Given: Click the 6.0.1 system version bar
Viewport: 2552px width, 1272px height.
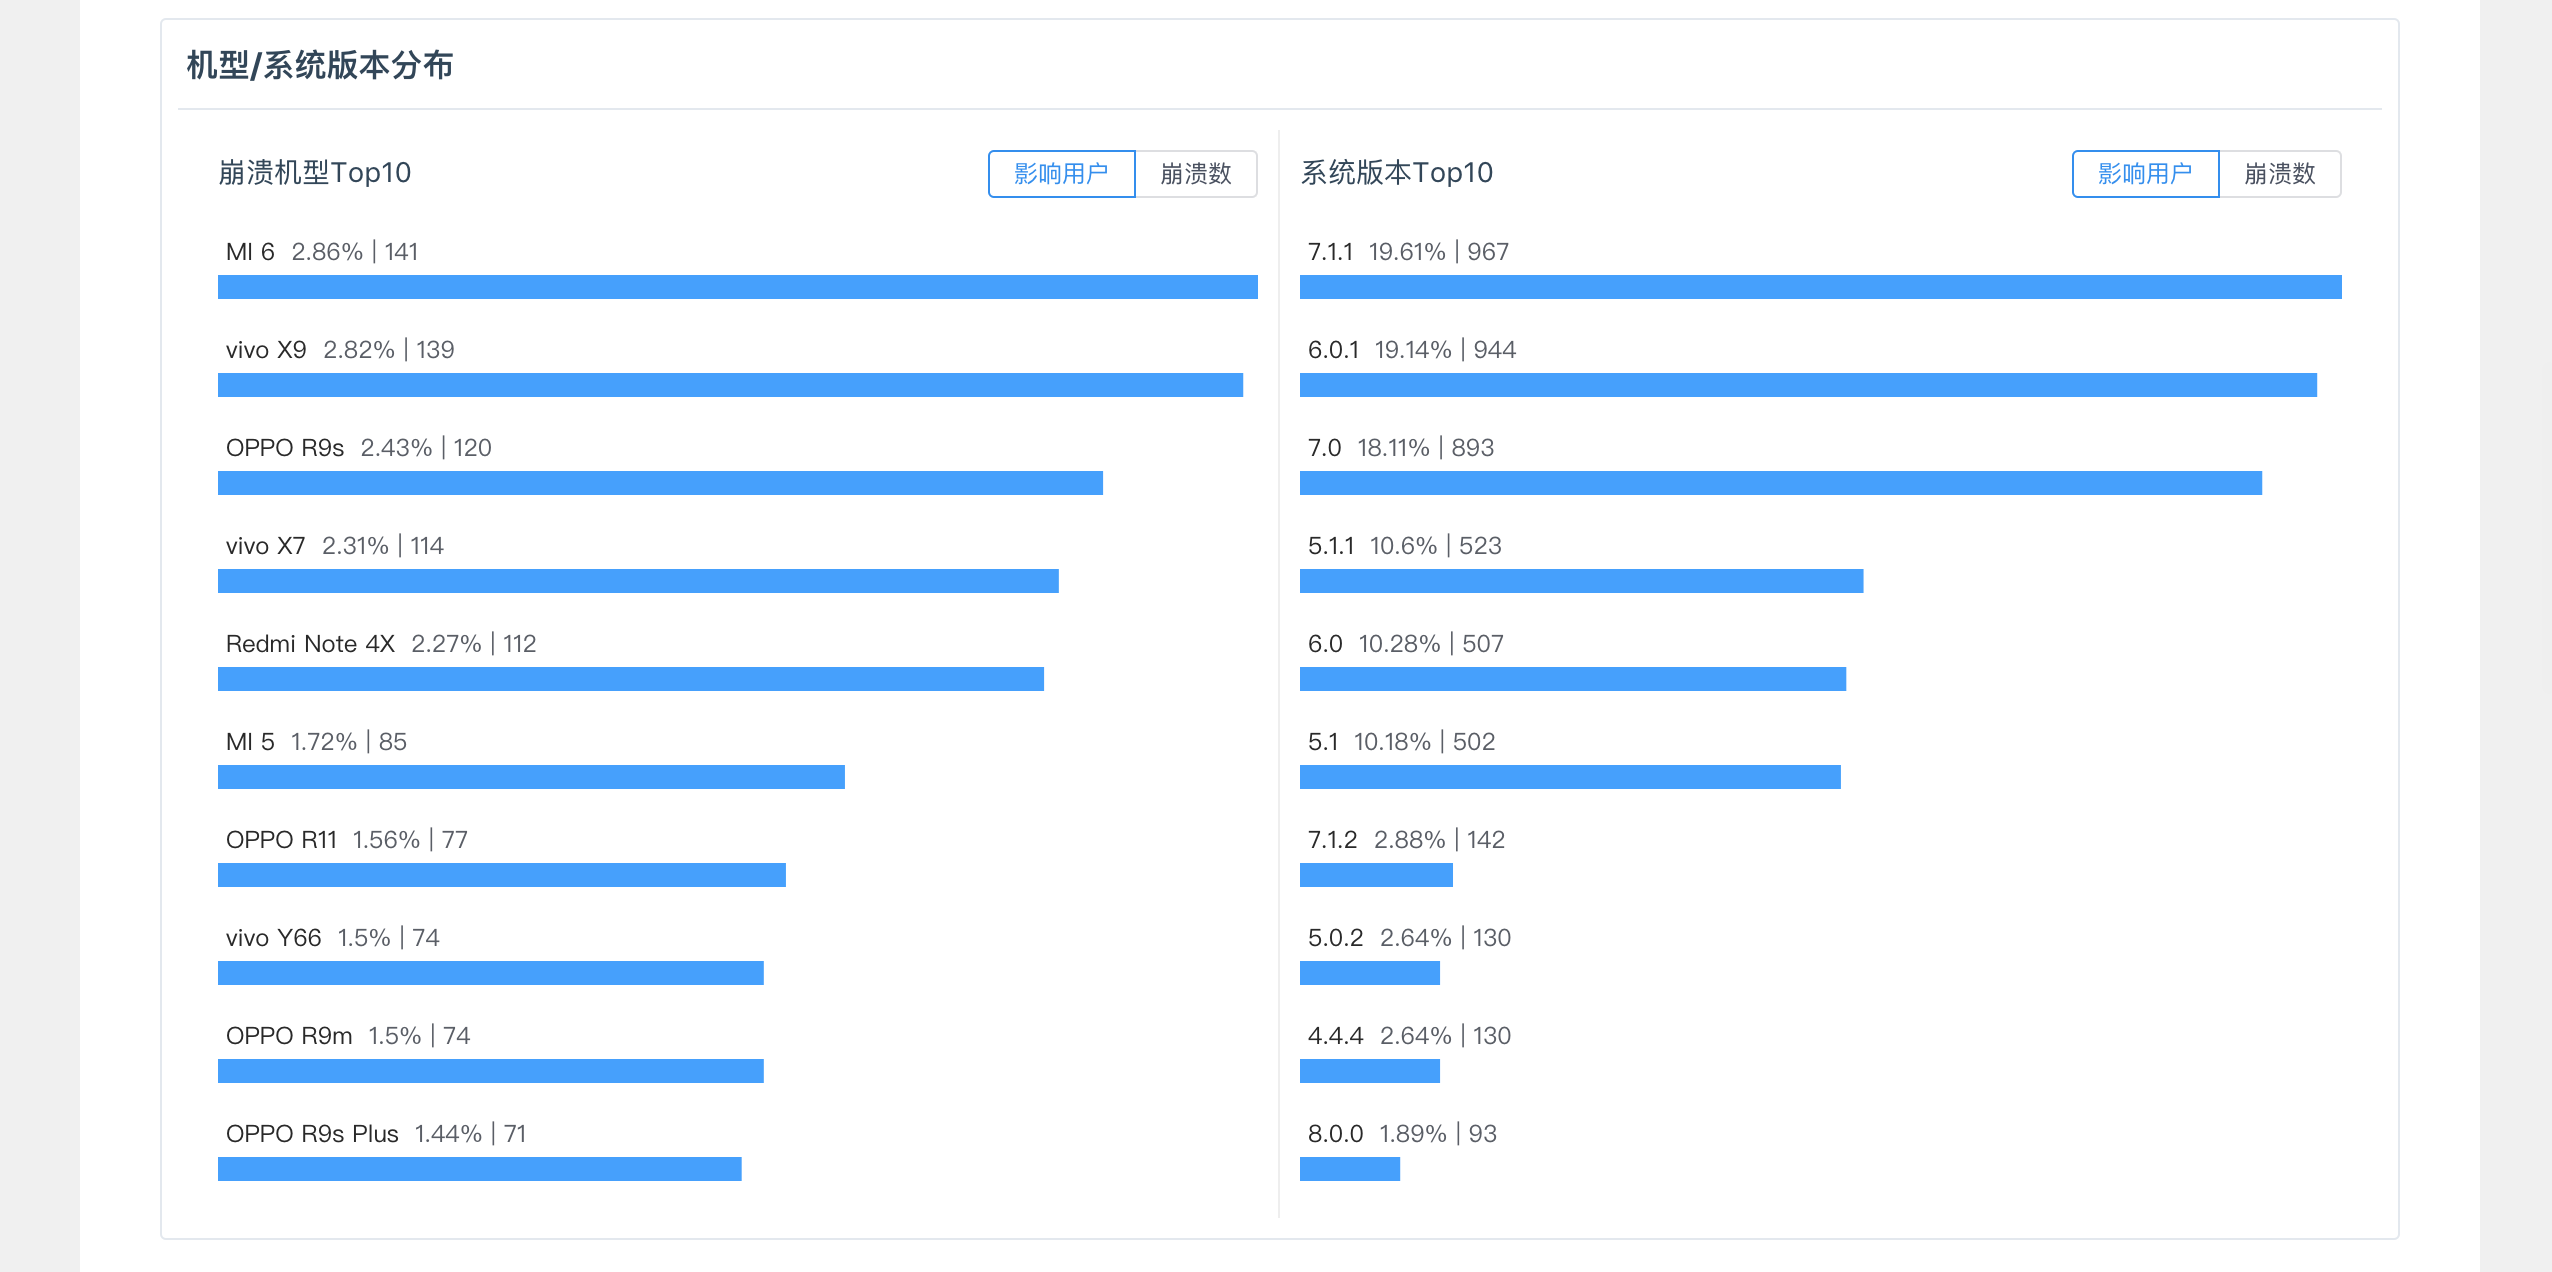Looking at the screenshot, I should (x=1808, y=385).
